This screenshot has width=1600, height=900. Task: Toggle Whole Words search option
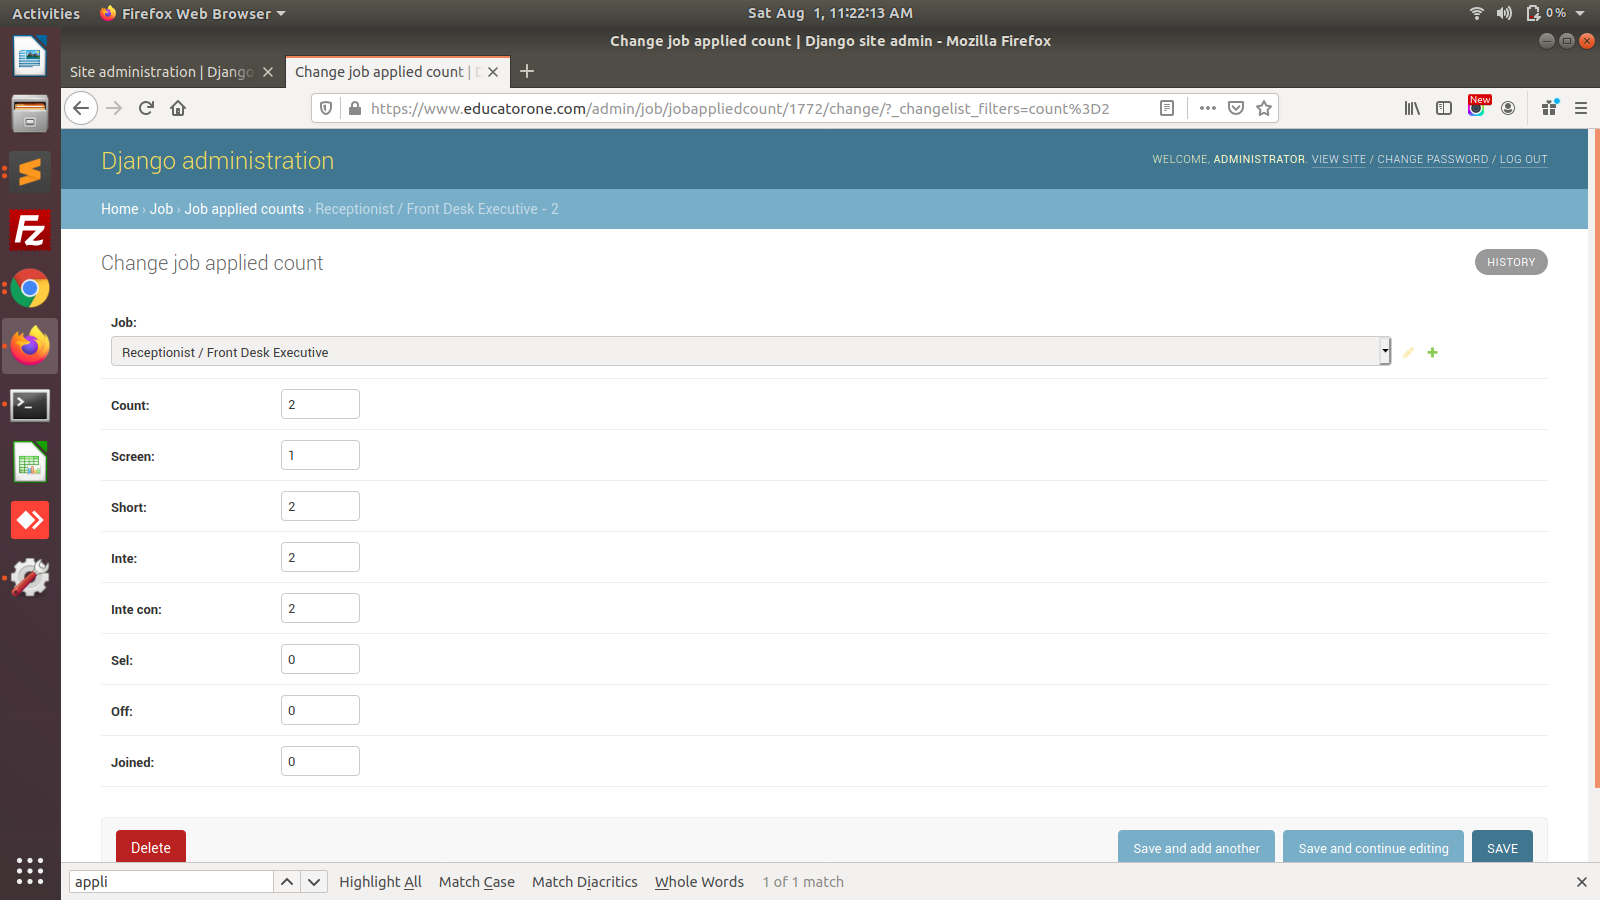[x=699, y=882]
